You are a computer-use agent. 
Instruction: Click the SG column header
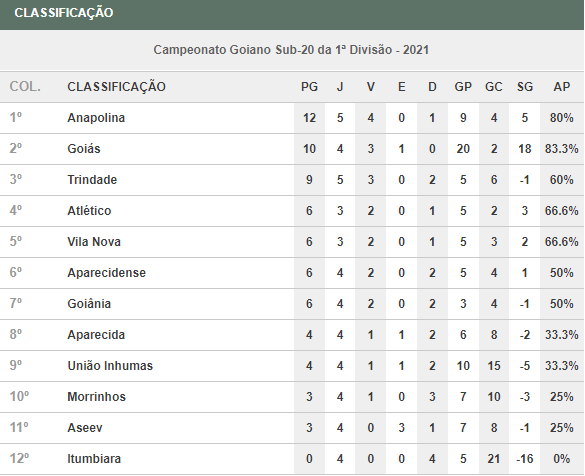click(525, 87)
